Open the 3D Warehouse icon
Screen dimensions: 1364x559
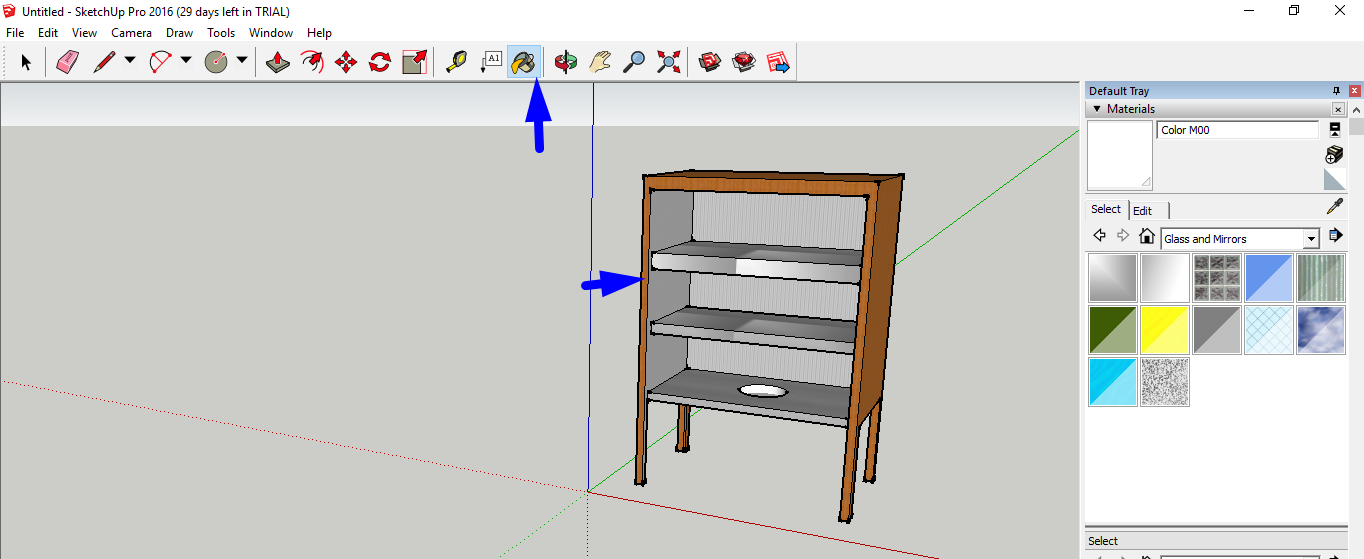(x=710, y=62)
